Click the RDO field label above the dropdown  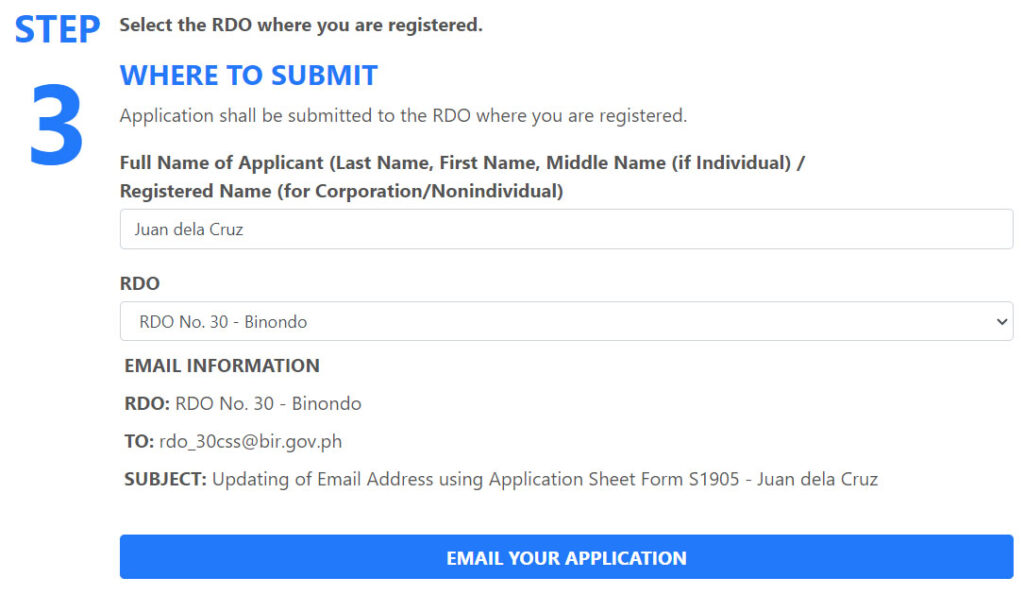(138, 283)
